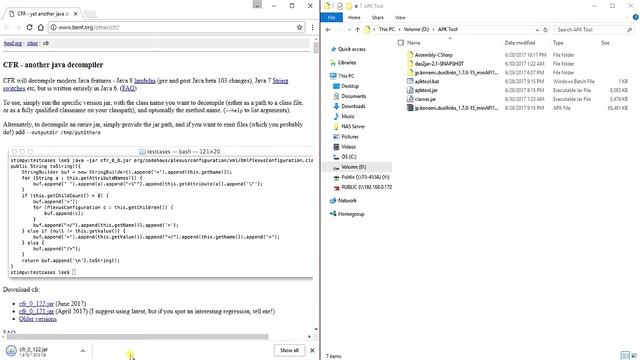640x360 pixels.
Task: Open the Older versions link
Action: 38,319
